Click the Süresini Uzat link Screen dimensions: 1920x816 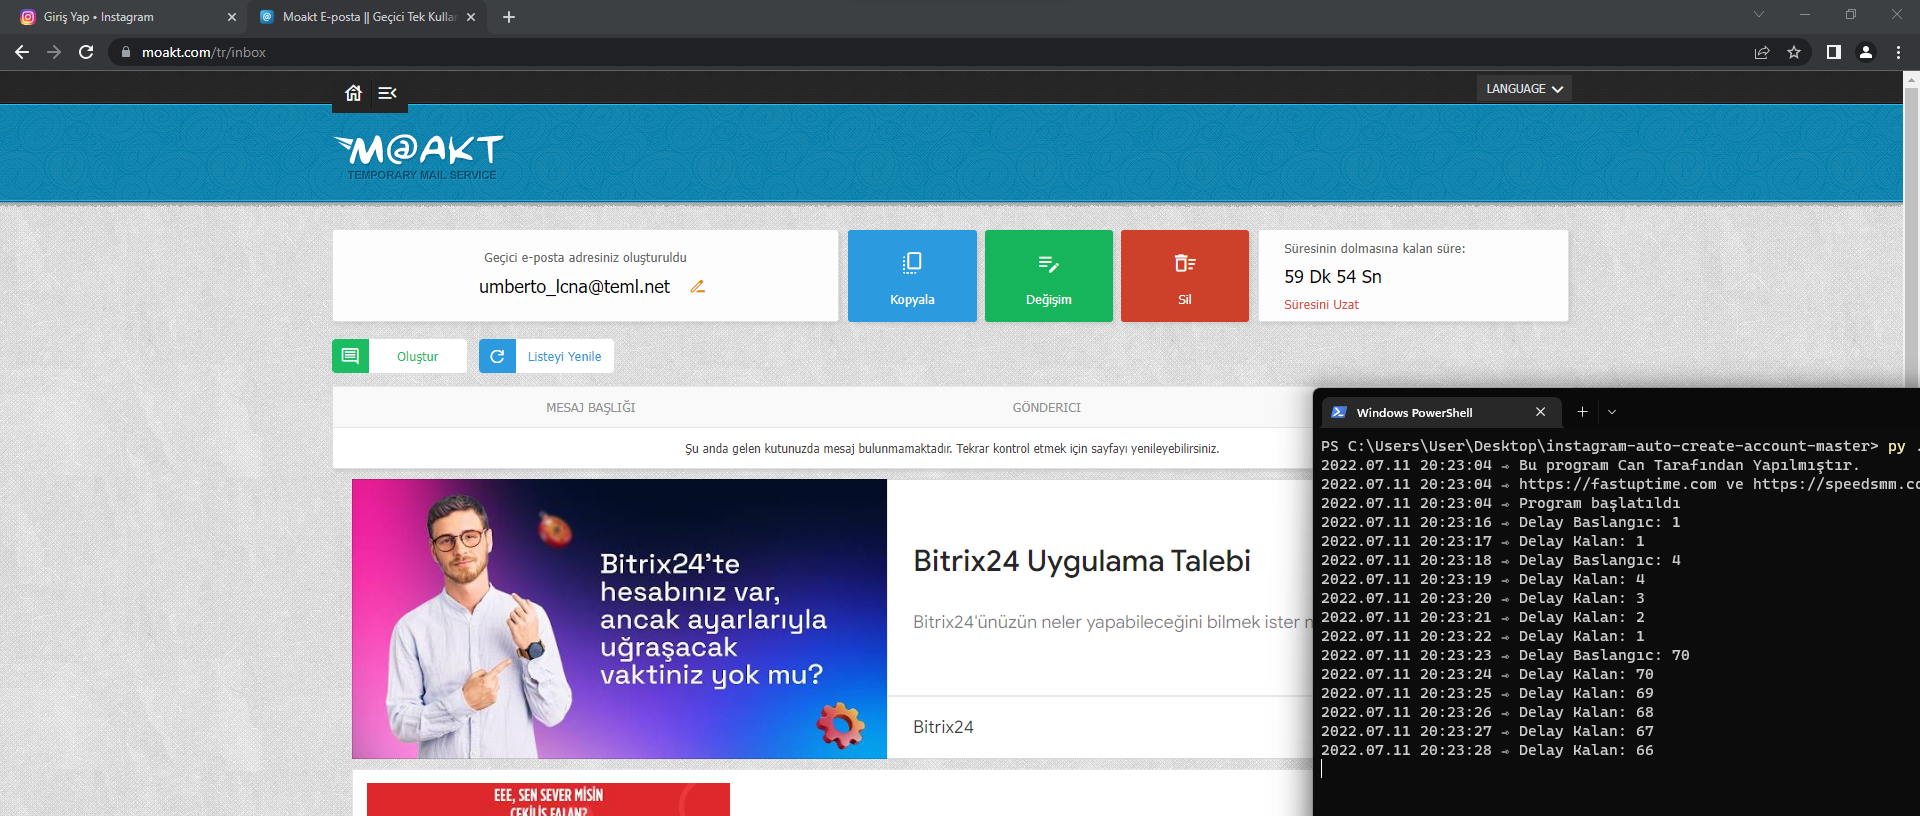pos(1321,305)
